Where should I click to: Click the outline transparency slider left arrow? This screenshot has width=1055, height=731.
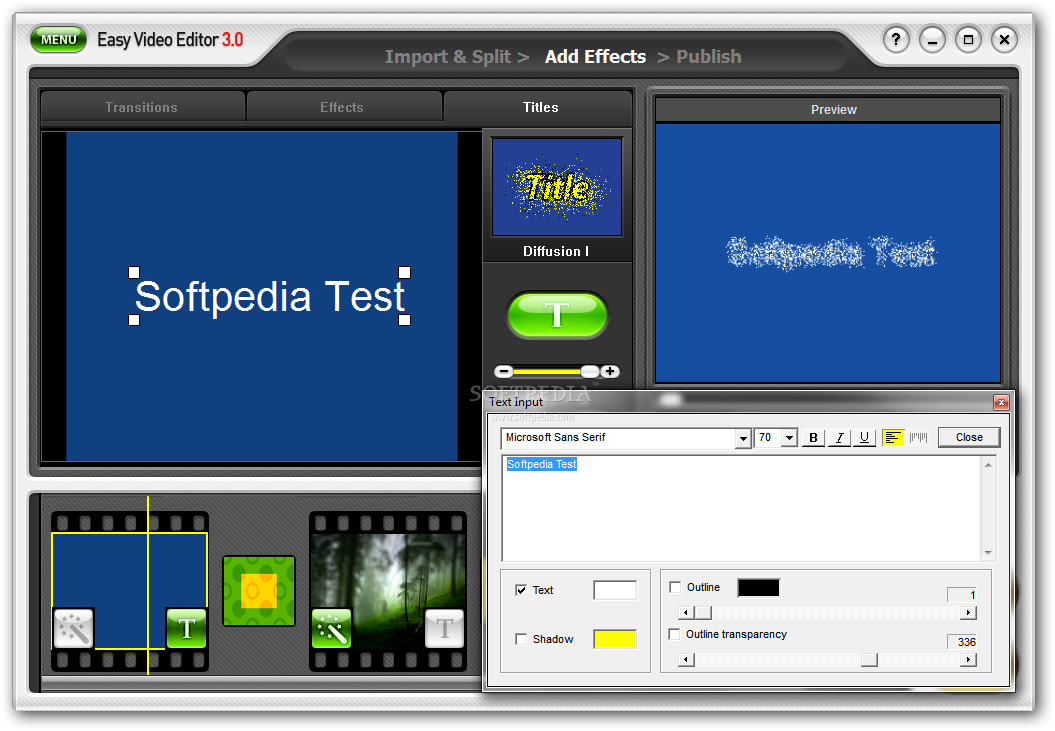pos(686,660)
